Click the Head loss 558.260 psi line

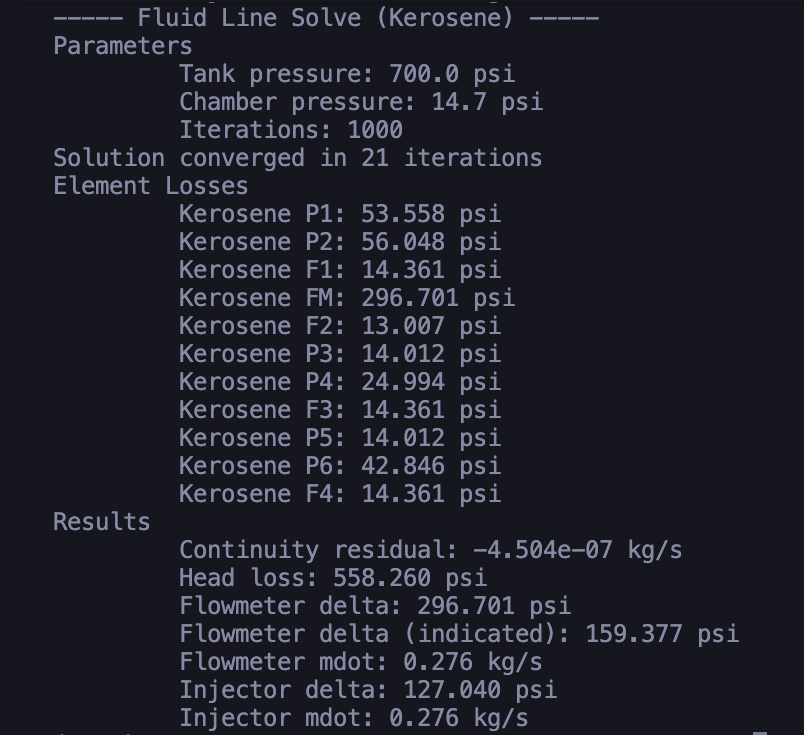(x=332, y=578)
